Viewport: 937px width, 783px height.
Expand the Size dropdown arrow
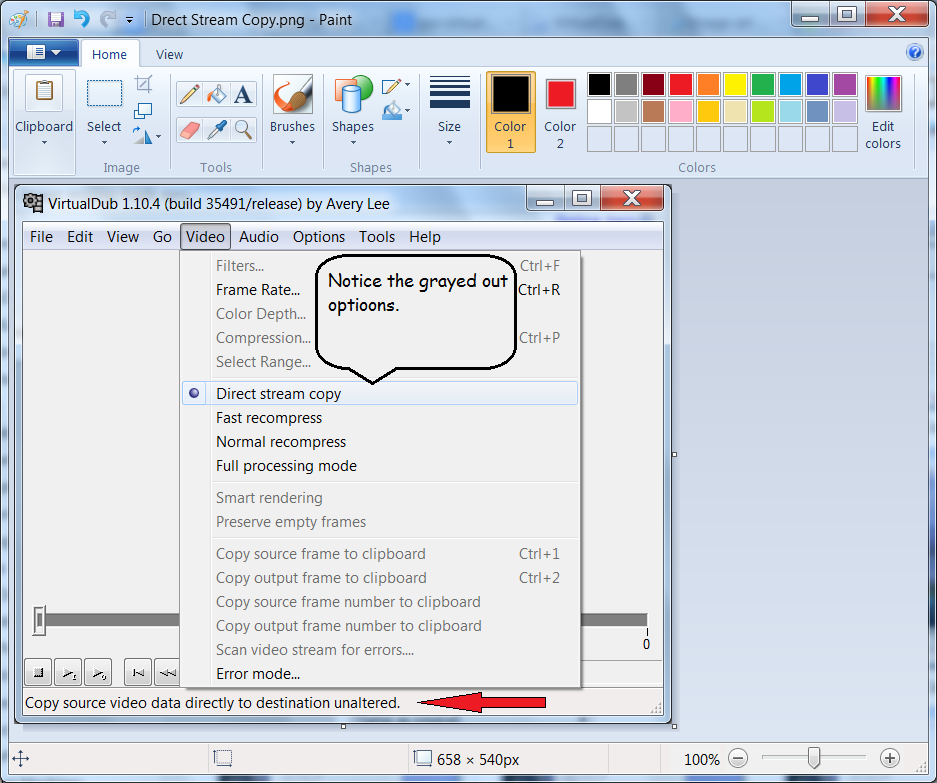pos(449,143)
